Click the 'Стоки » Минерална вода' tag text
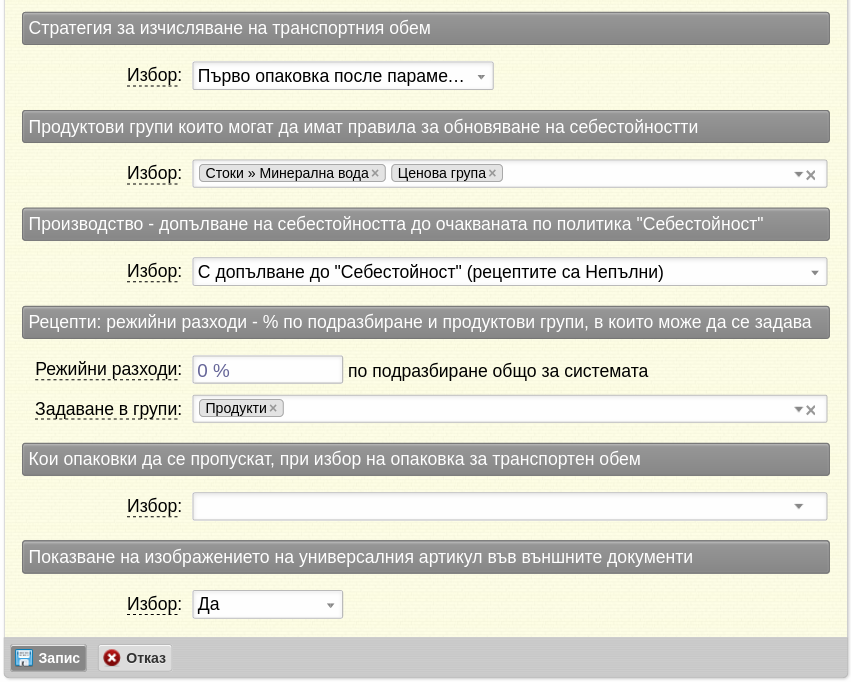The width and height of the screenshot is (851, 682). tap(287, 174)
